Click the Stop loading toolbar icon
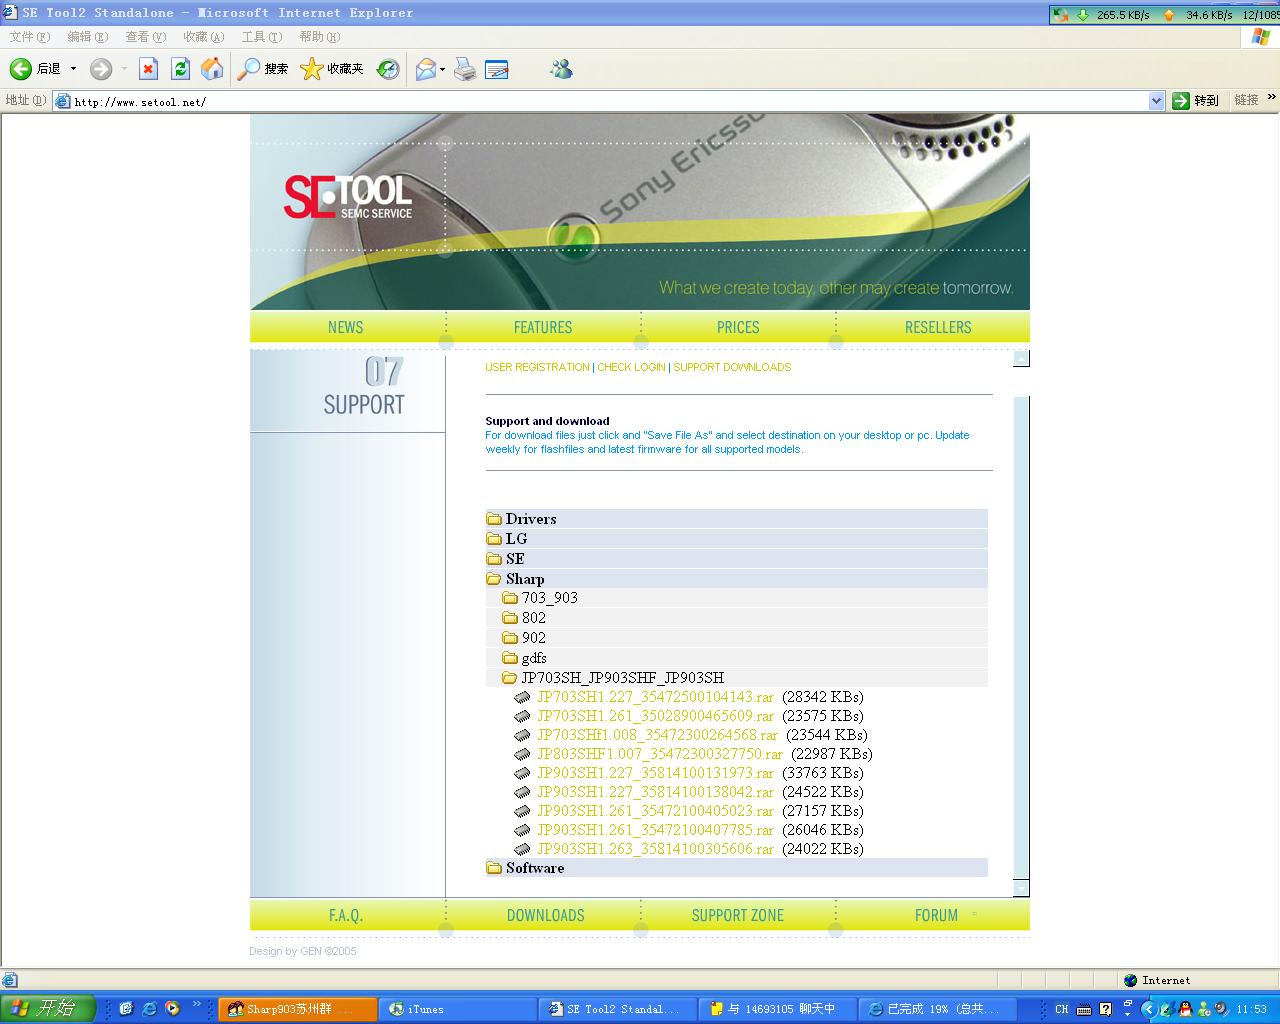Screen dimensions: 1280x1024 coord(148,69)
